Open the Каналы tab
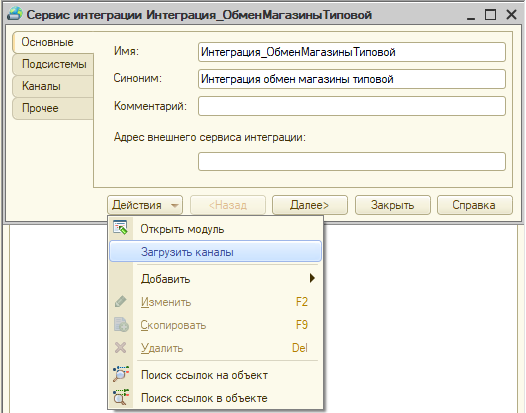 tap(53, 86)
